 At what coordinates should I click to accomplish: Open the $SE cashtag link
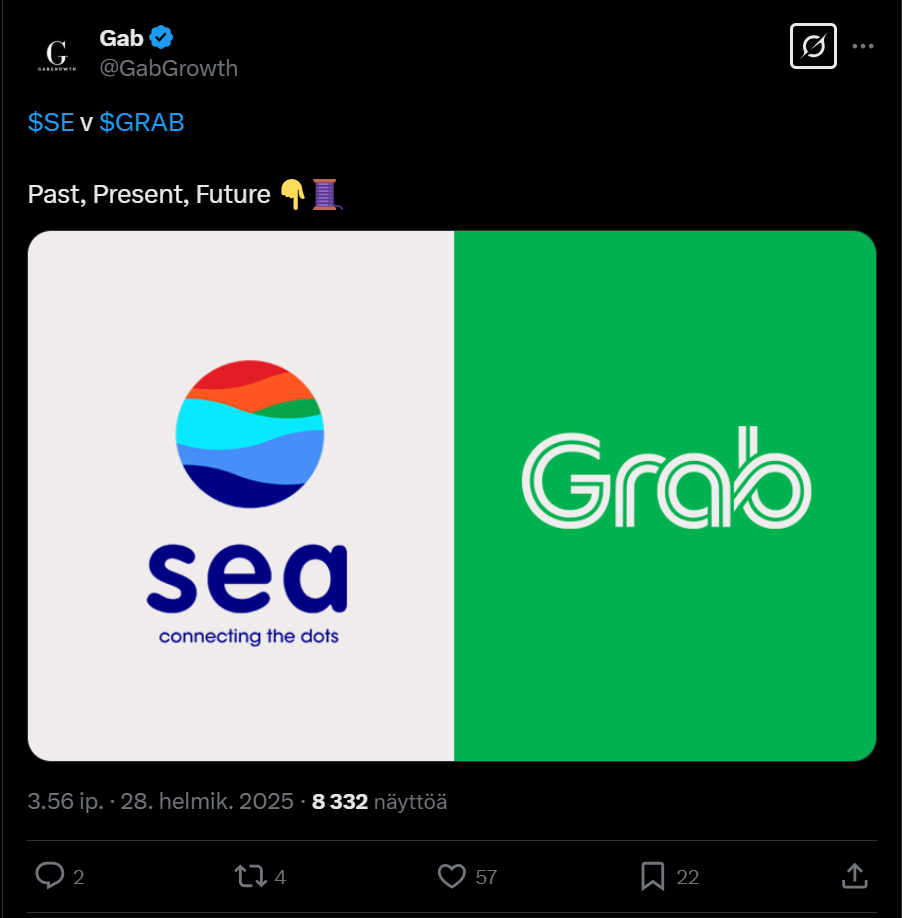tap(51, 122)
